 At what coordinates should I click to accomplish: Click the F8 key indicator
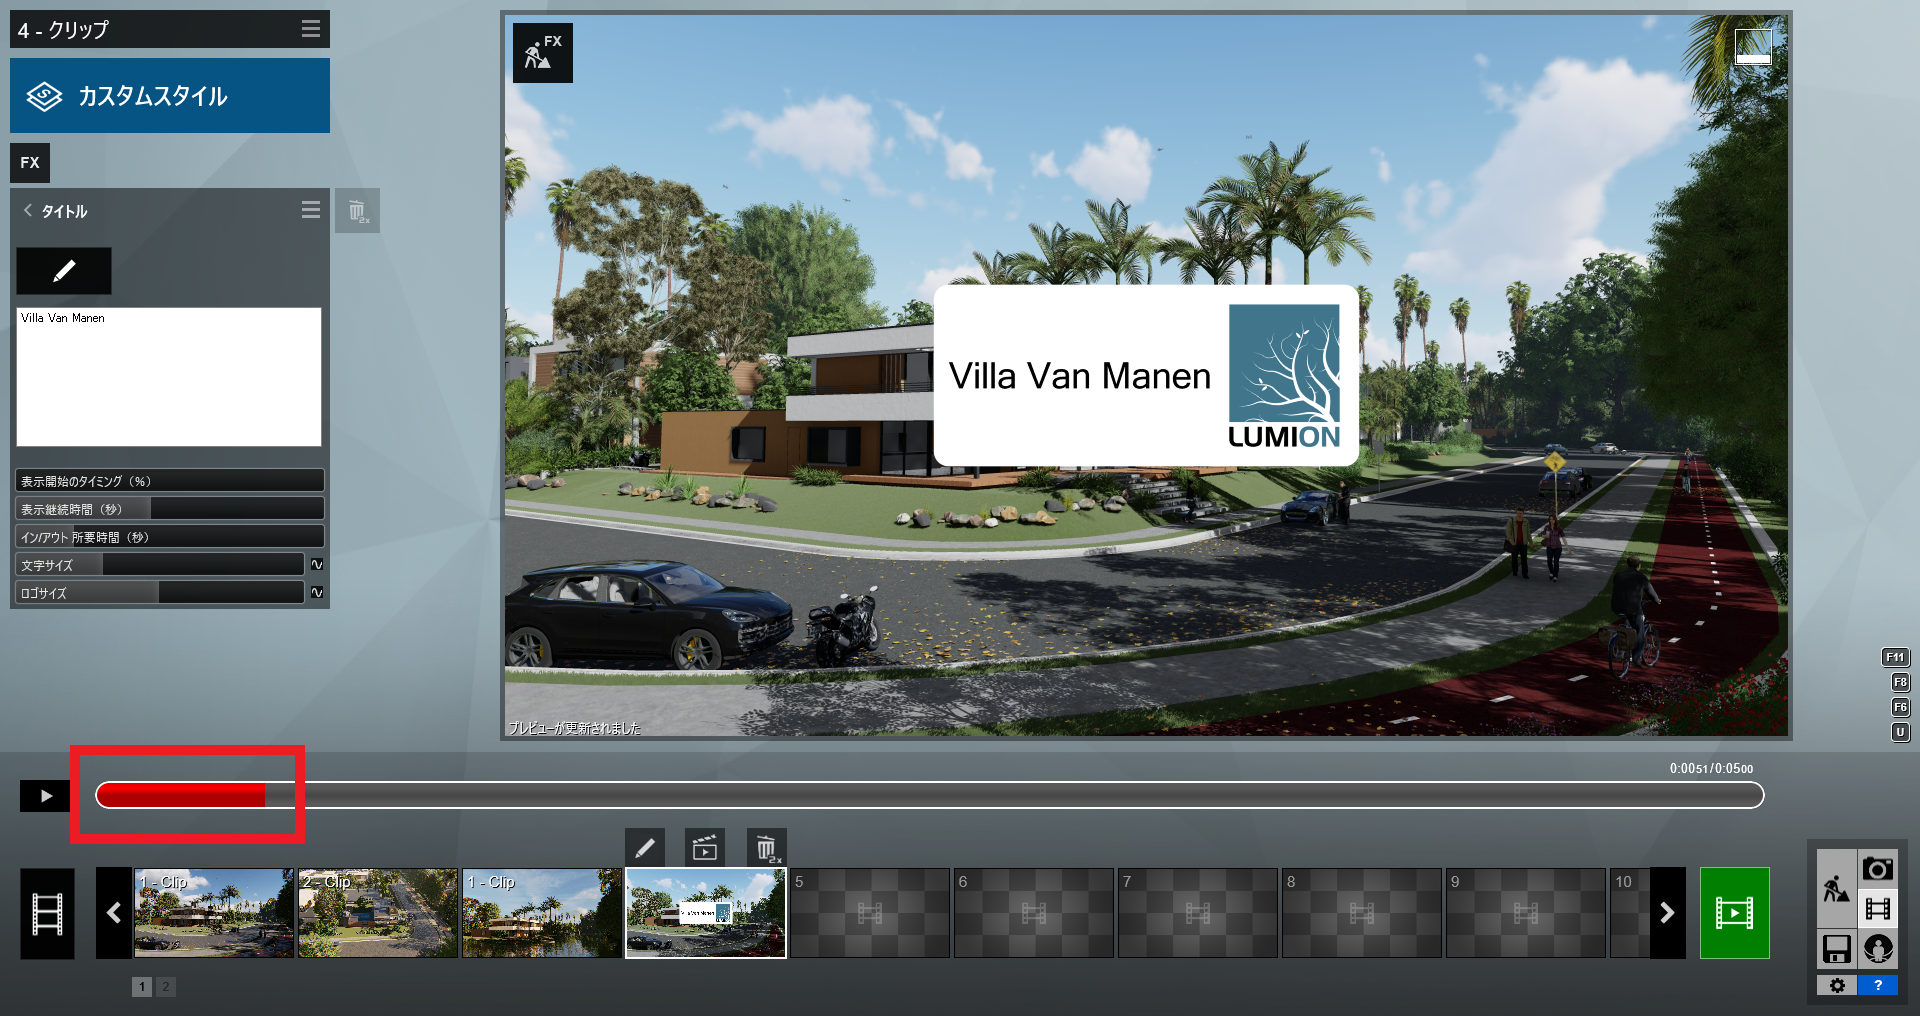pos(1900,682)
